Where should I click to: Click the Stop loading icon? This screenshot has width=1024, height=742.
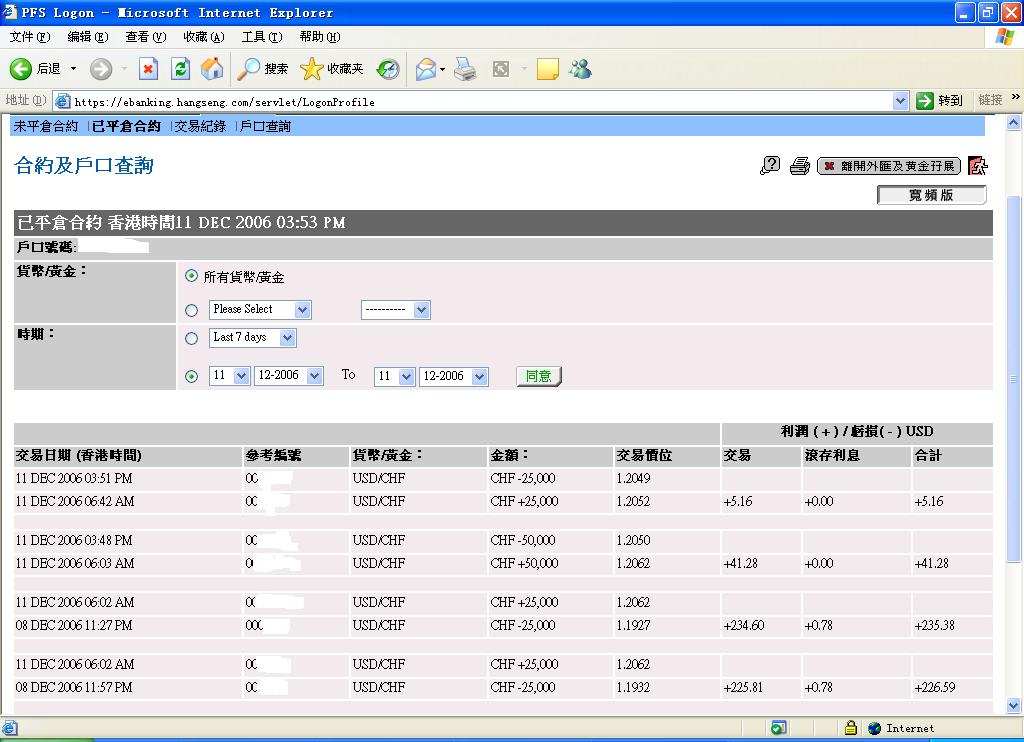(149, 69)
